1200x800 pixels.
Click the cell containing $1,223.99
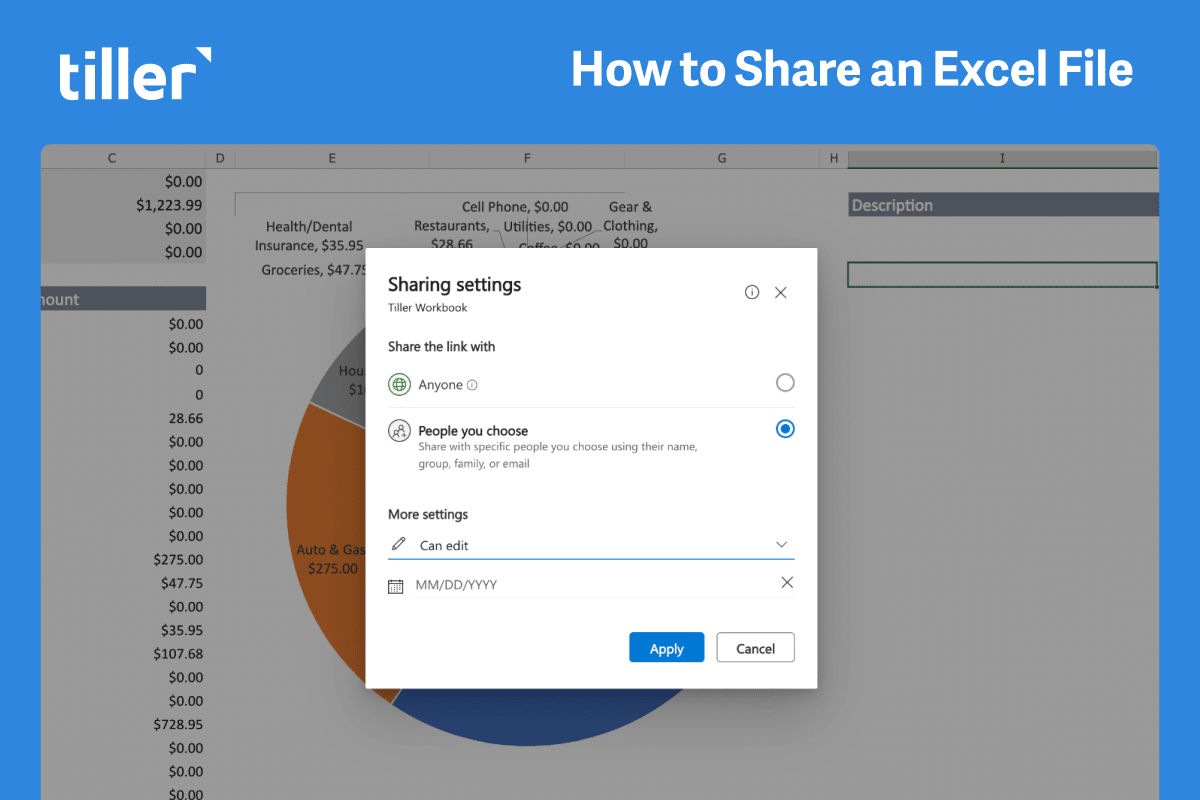(123, 204)
